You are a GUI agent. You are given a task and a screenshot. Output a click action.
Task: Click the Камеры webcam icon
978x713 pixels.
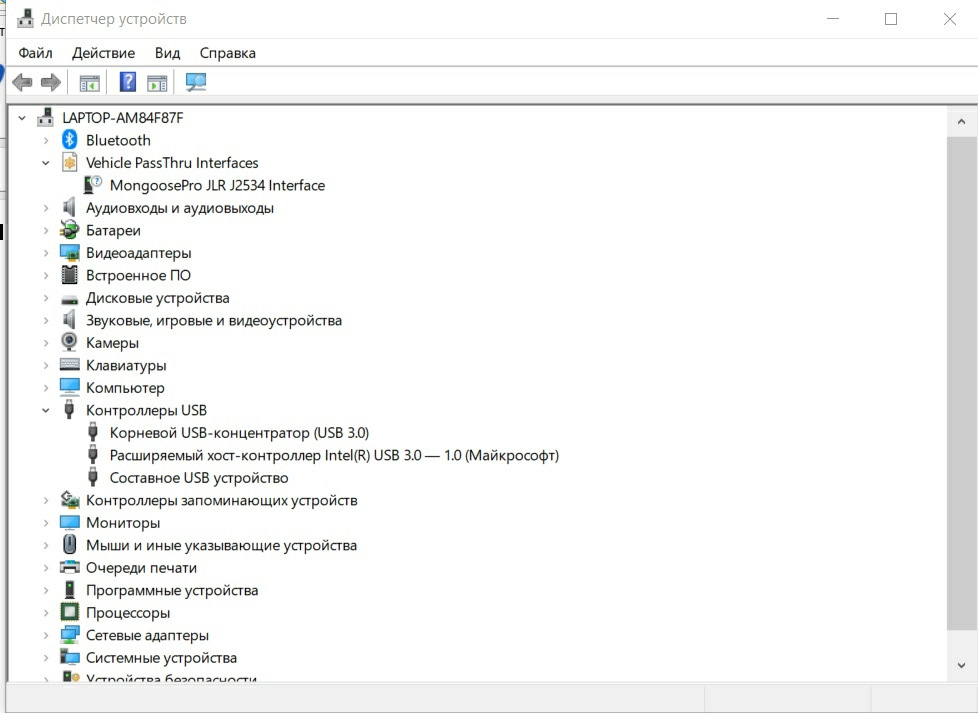69,342
